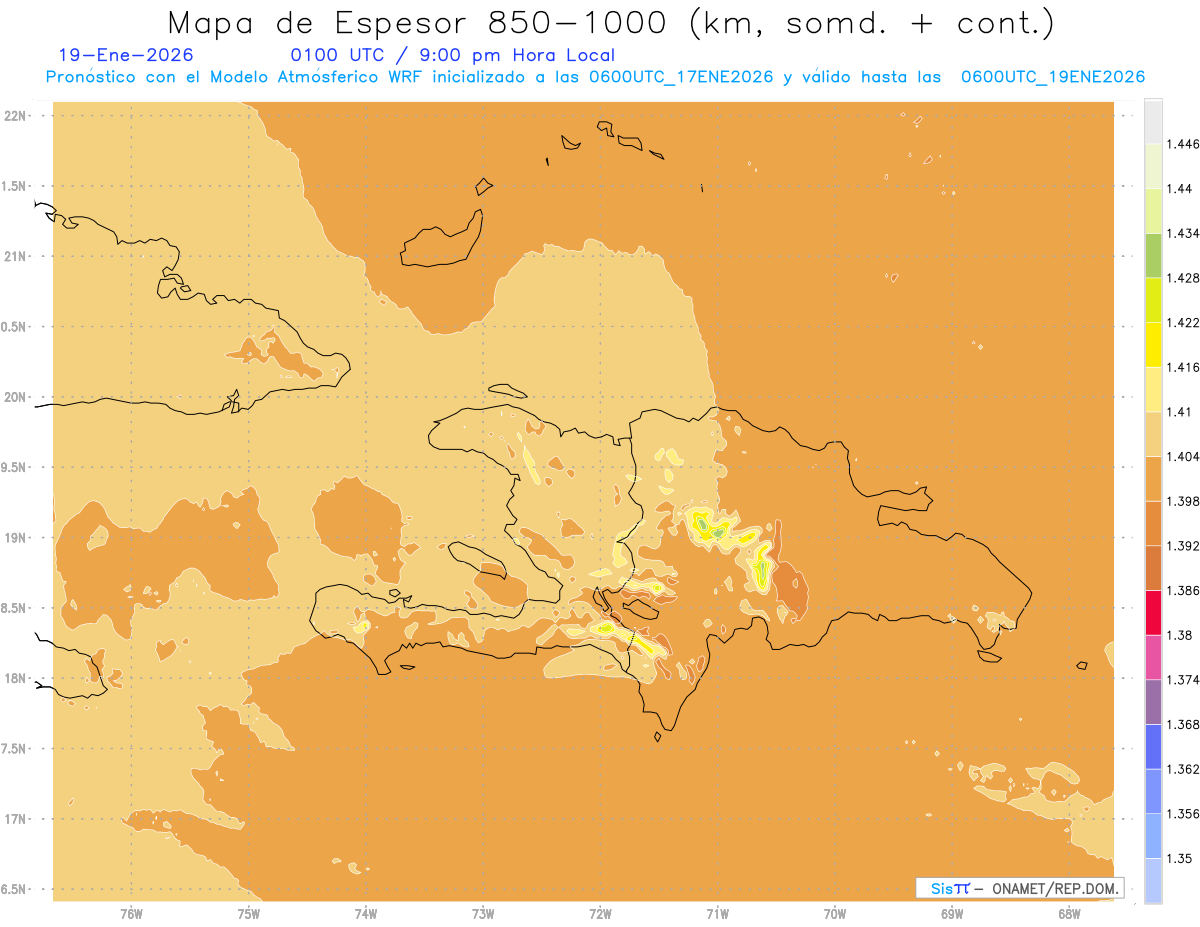Click the '68W' longitude axis label
This screenshot has width=1200, height=927.
pos(1069,913)
